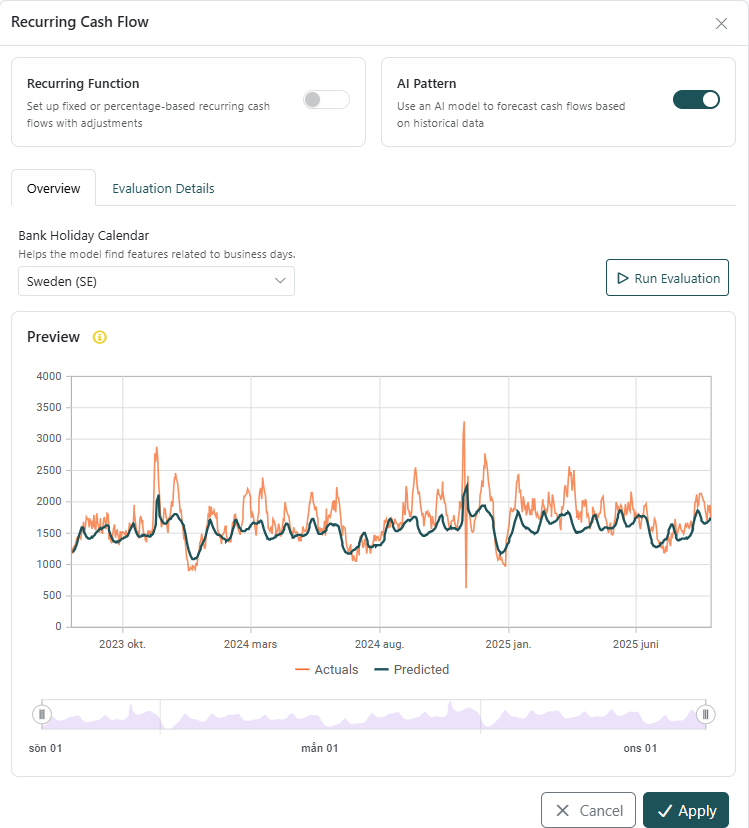Click the checkmark icon on Apply
This screenshot has width=749, height=828.
coord(664,811)
